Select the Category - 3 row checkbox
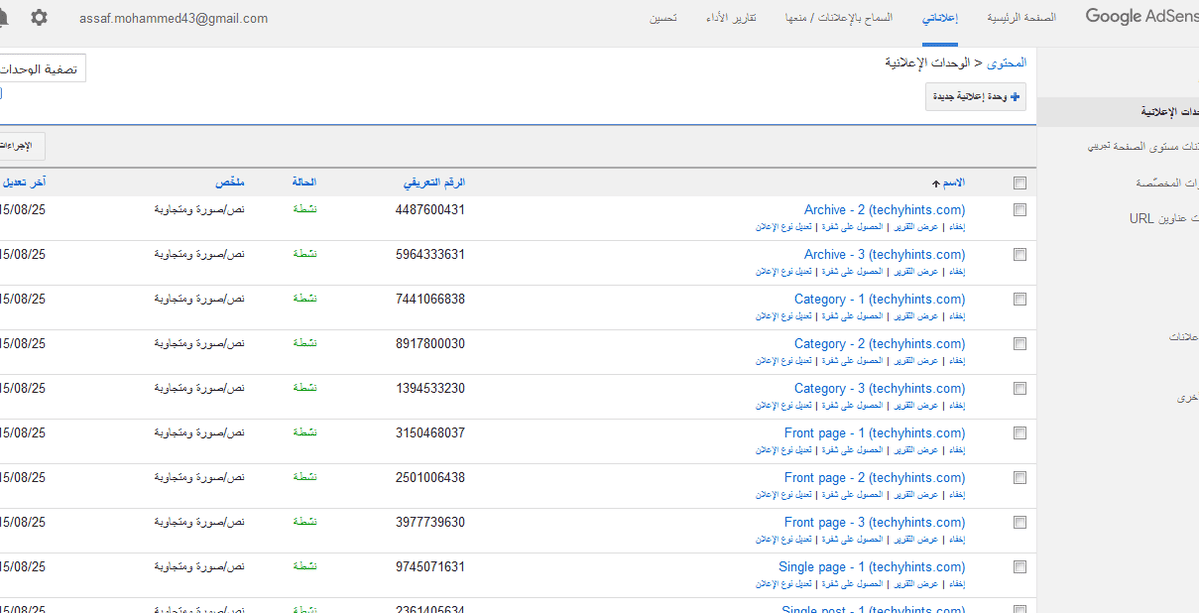This screenshot has height=613, width=1199. (x=1019, y=389)
